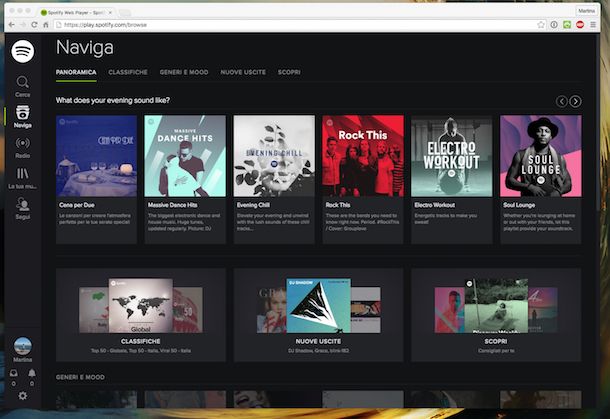The width and height of the screenshot is (610, 419).
Task: Click the browser back arrow
Action: [12, 25]
